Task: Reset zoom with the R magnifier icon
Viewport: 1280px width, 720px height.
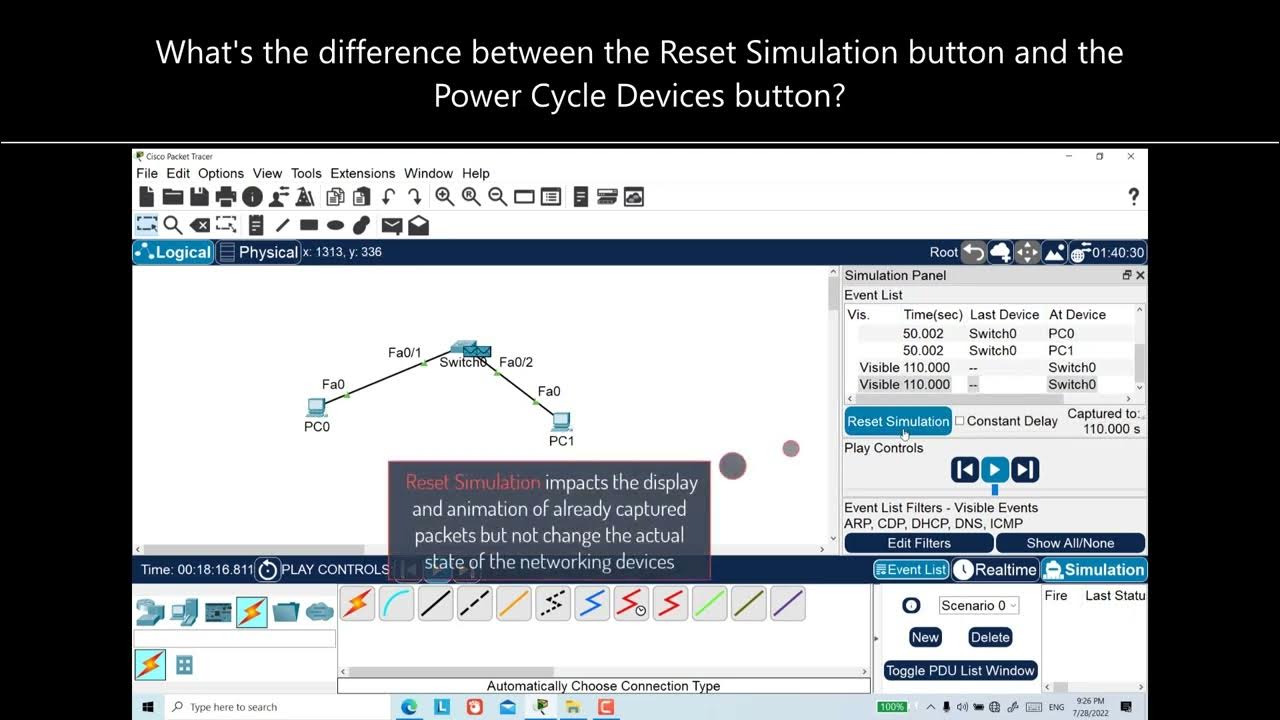Action: [x=471, y=197]
